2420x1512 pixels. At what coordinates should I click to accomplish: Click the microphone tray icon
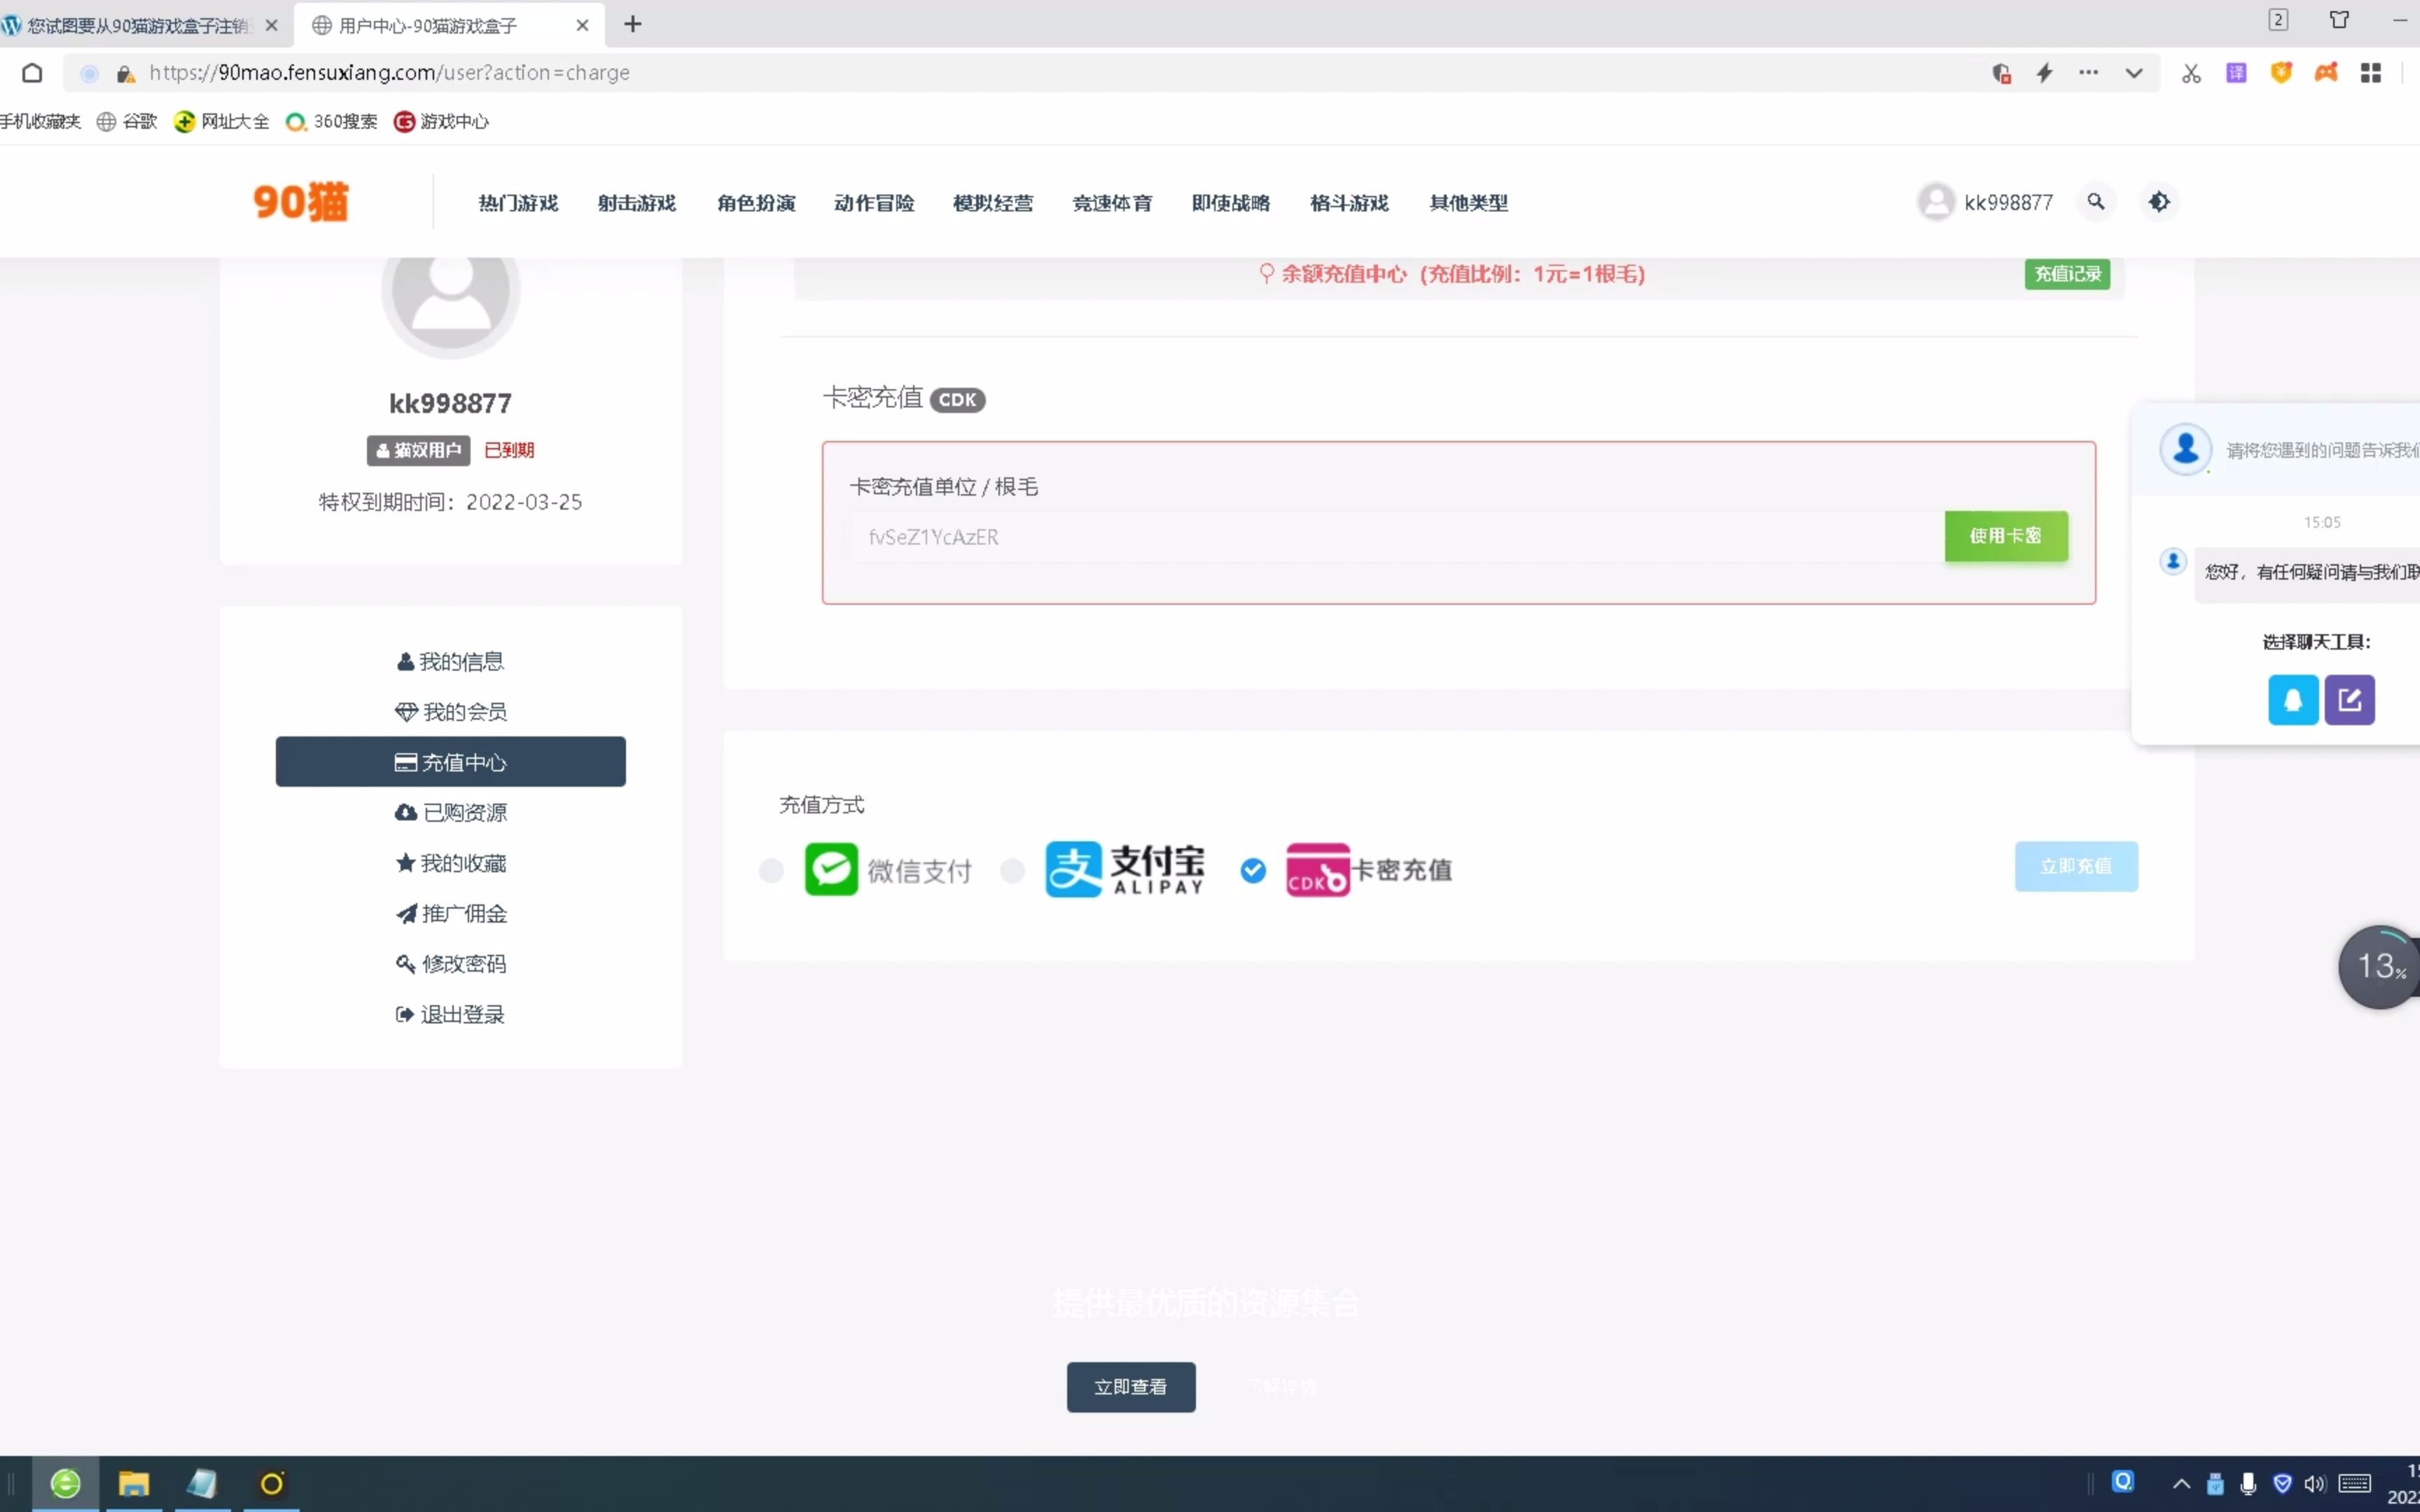(2248, 1484)
